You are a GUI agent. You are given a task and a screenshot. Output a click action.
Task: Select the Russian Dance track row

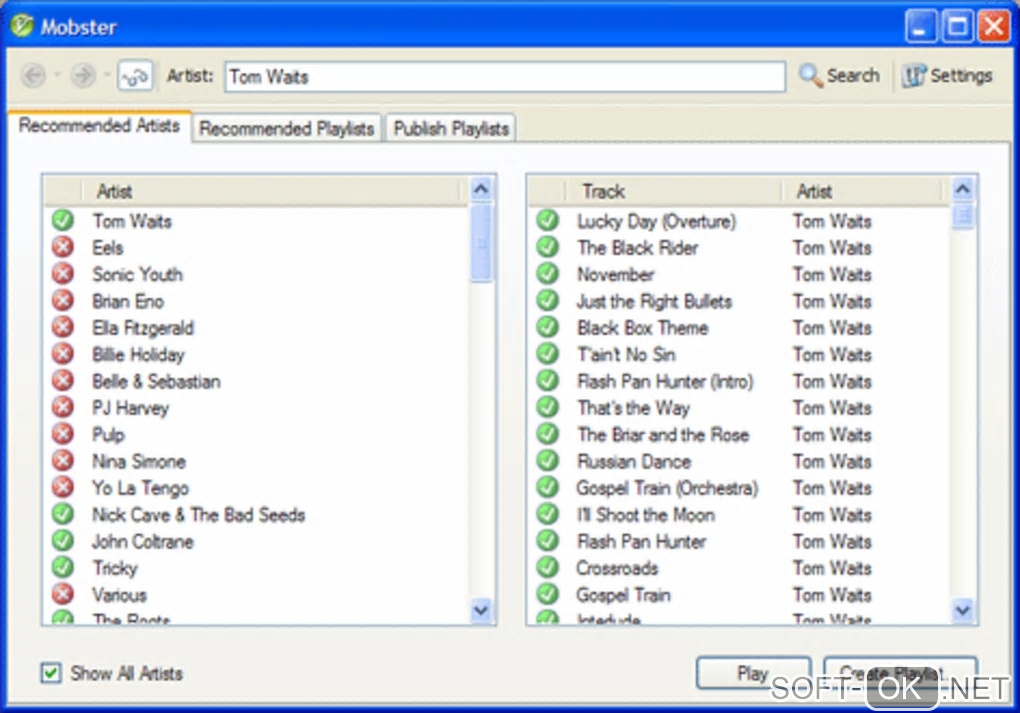tap(740, 461)
